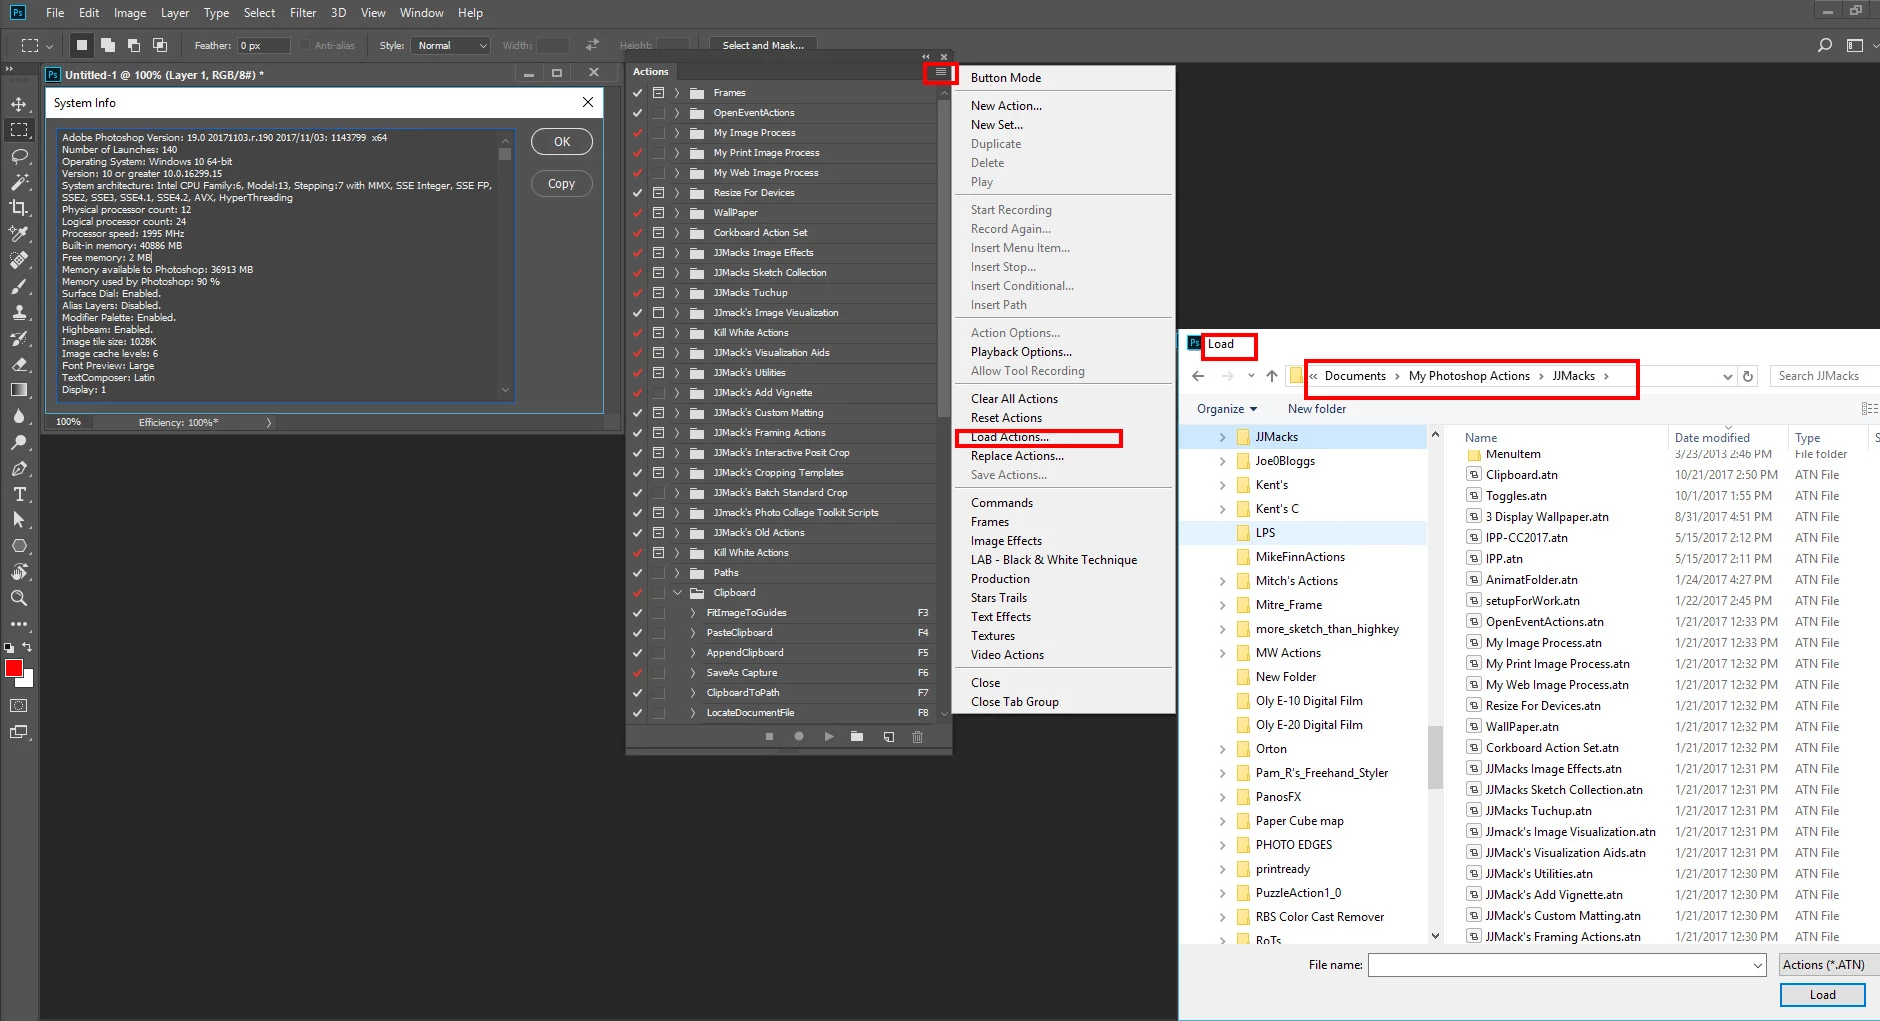This screenshot has width=1880, height=1021.
Task: Open the Filter menu
Action: [303, 13]
